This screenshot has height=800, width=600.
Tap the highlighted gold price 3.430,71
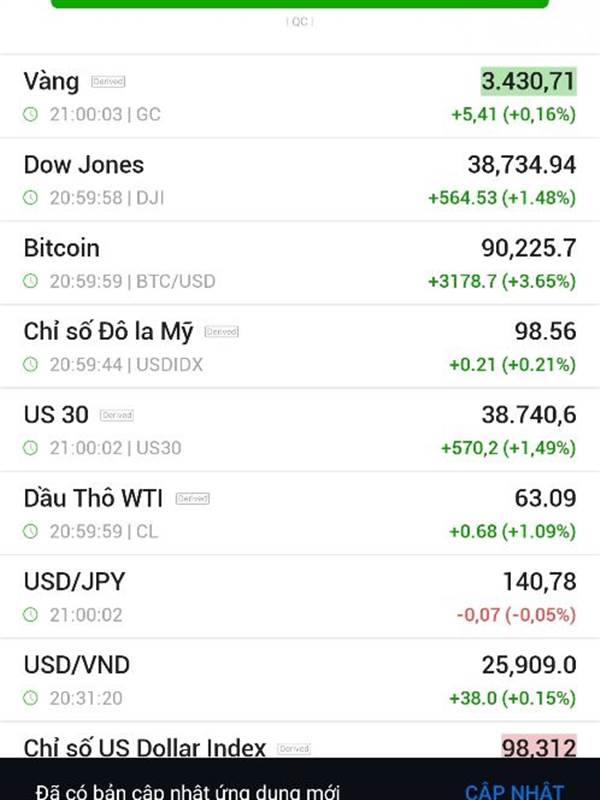point(529,81)
